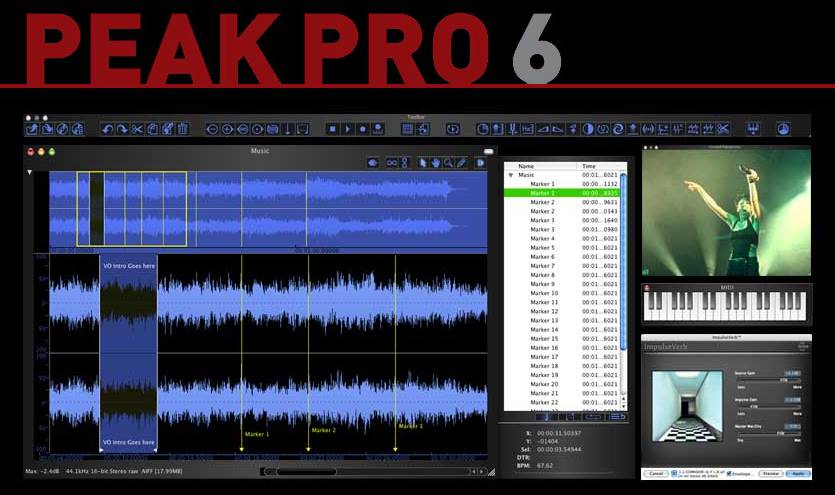Image resolution: width=835 pixels, height=495 pixels.
Task: Click the pie chart icon at the toolbar end
Action: point(783,129)
